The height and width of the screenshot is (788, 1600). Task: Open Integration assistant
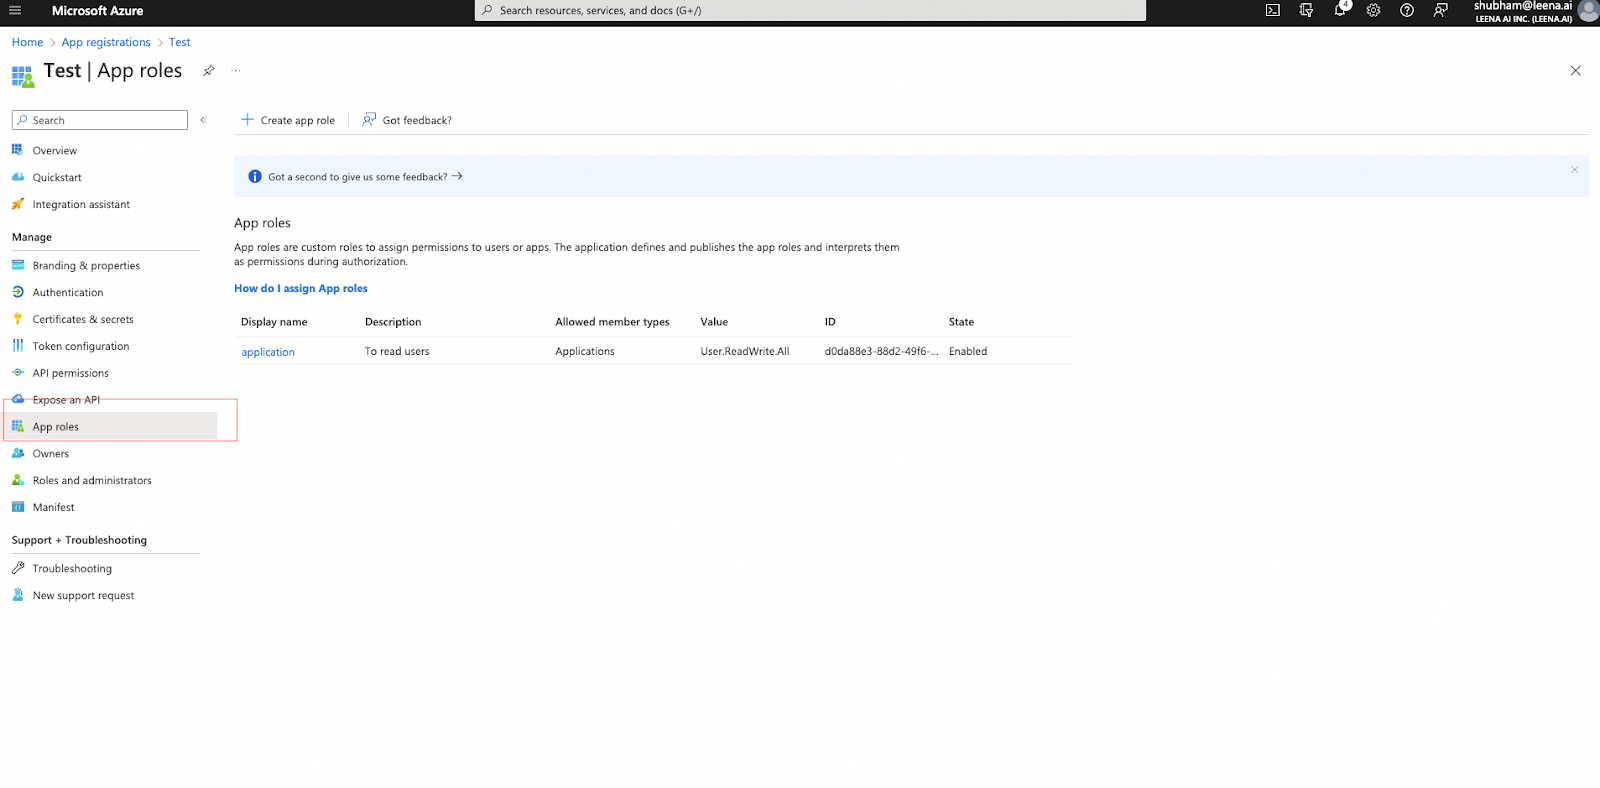point(81,205)
